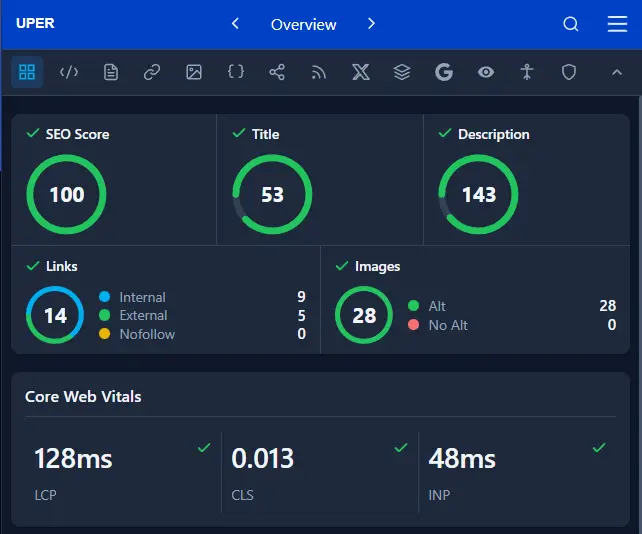This screenshot has height=534, width=642.
Task: Open the Description card label
Action: tap(494, 134)
